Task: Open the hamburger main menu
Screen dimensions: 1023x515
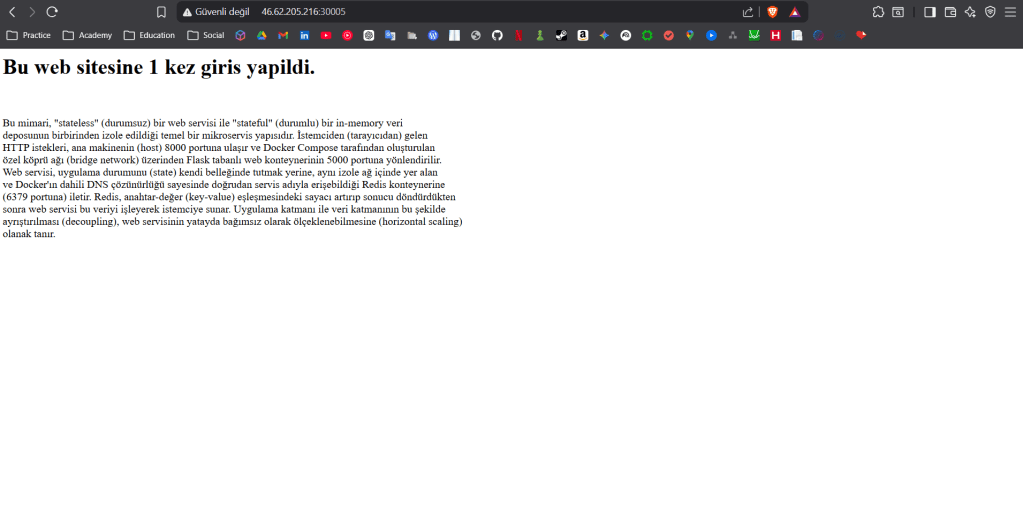Action: (1010, 12)
